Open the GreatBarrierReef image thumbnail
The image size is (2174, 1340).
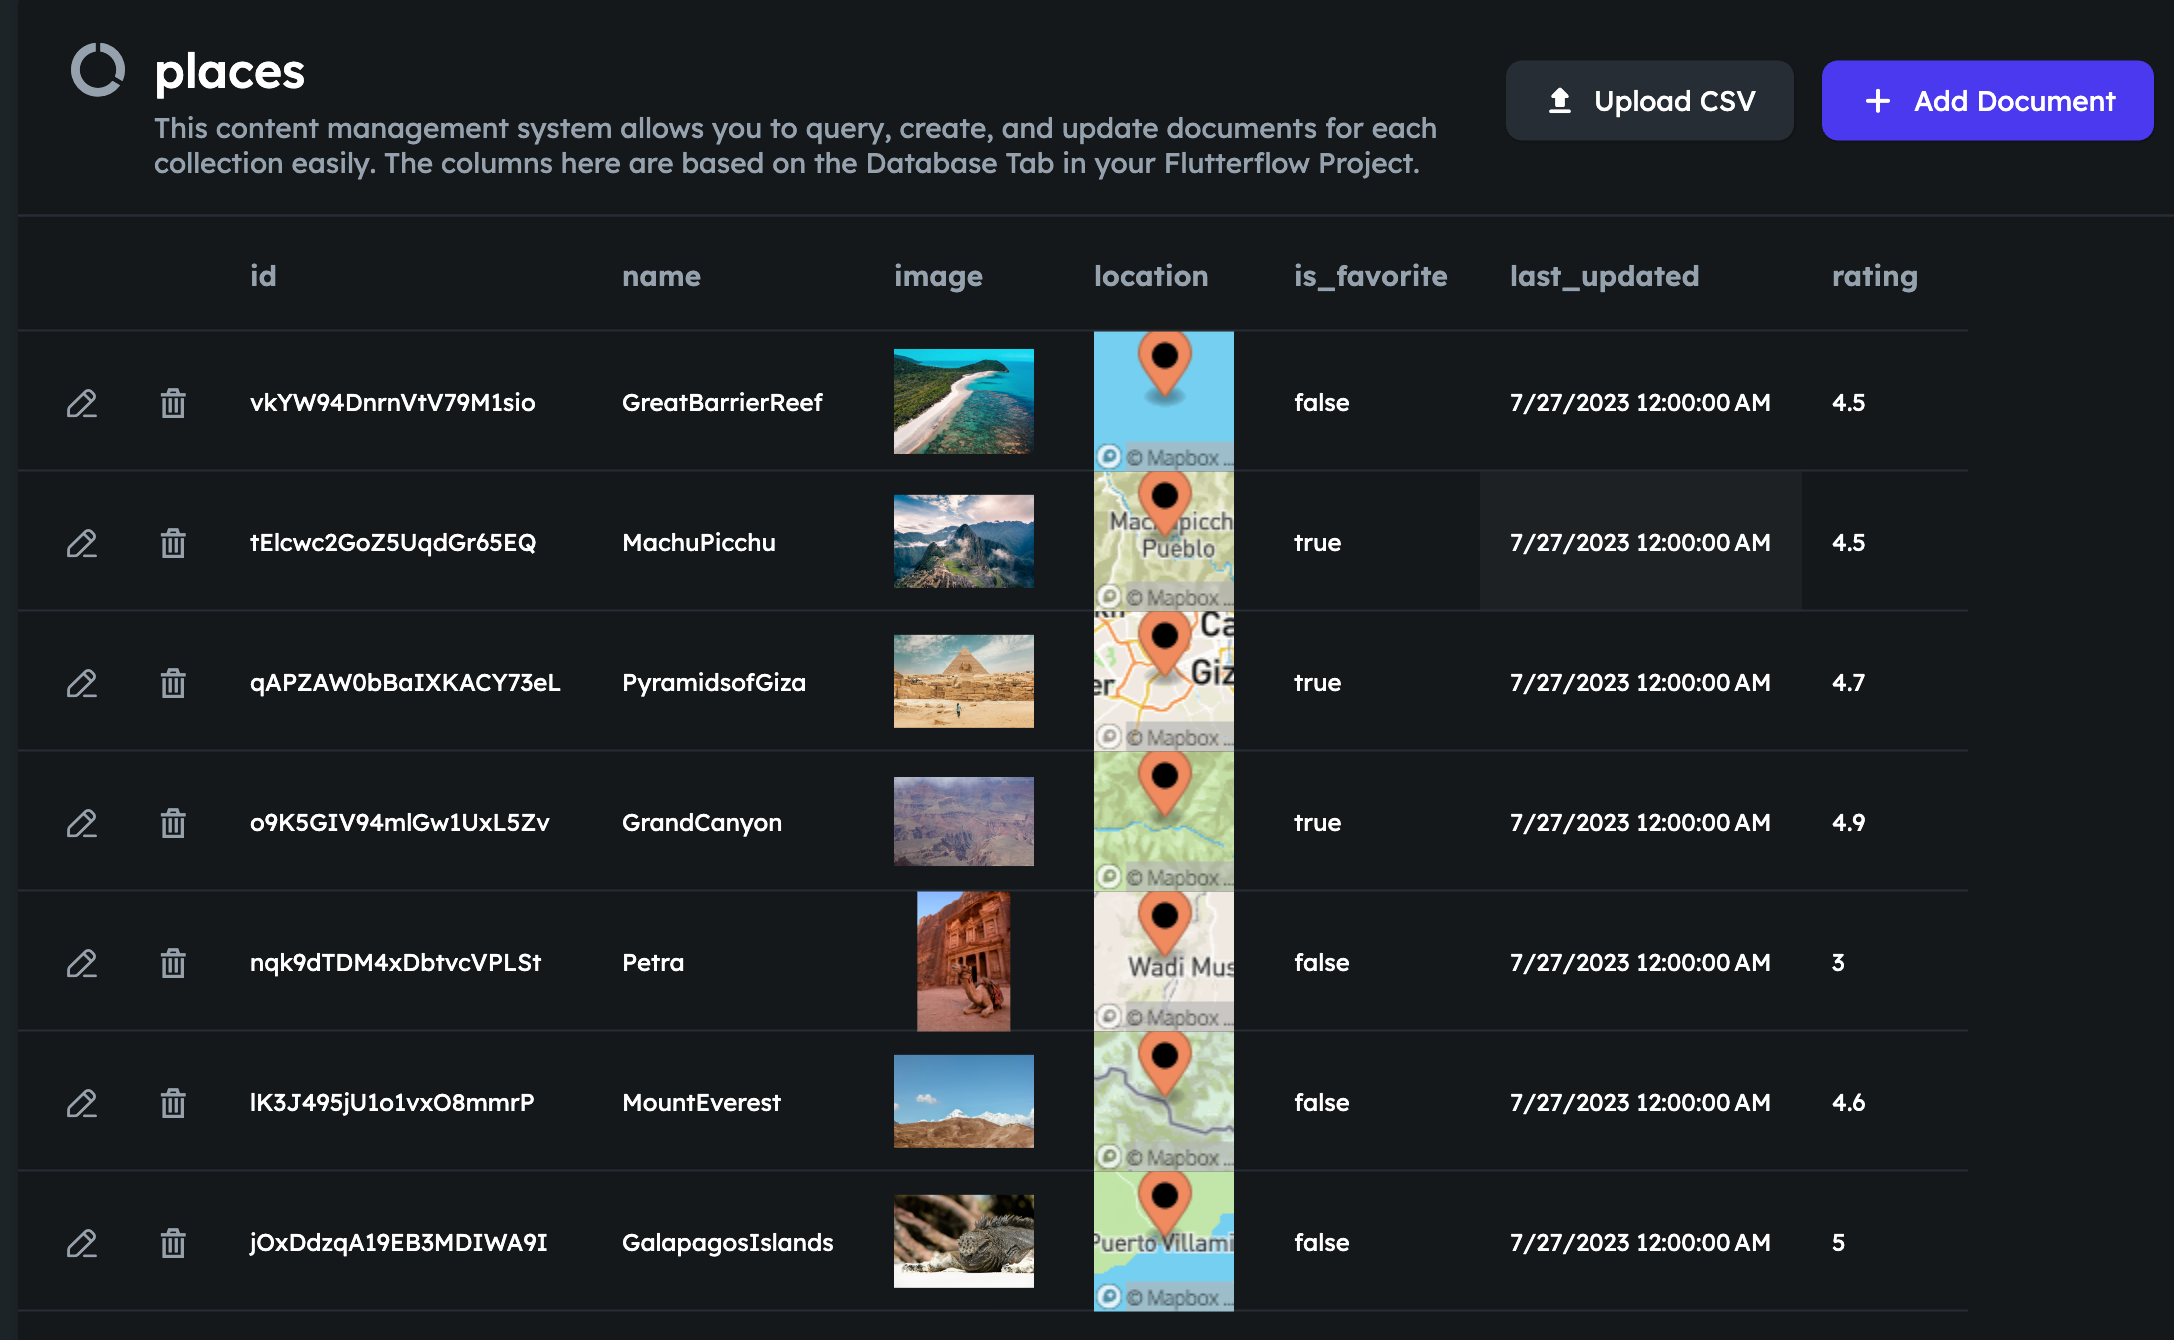963,401
